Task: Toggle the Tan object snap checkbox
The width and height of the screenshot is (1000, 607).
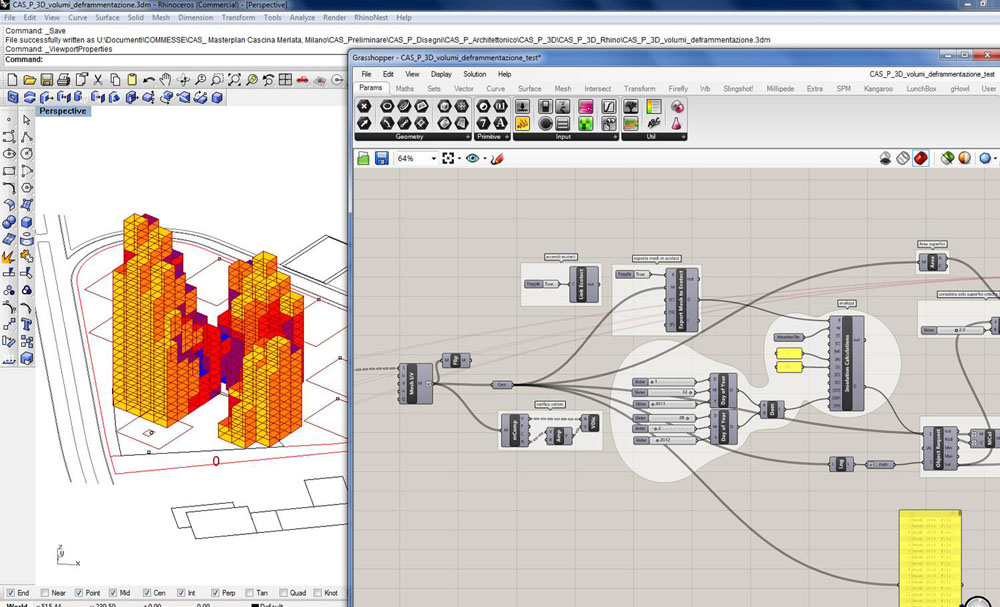Action: pyautogui.click(x=249, y=593)
